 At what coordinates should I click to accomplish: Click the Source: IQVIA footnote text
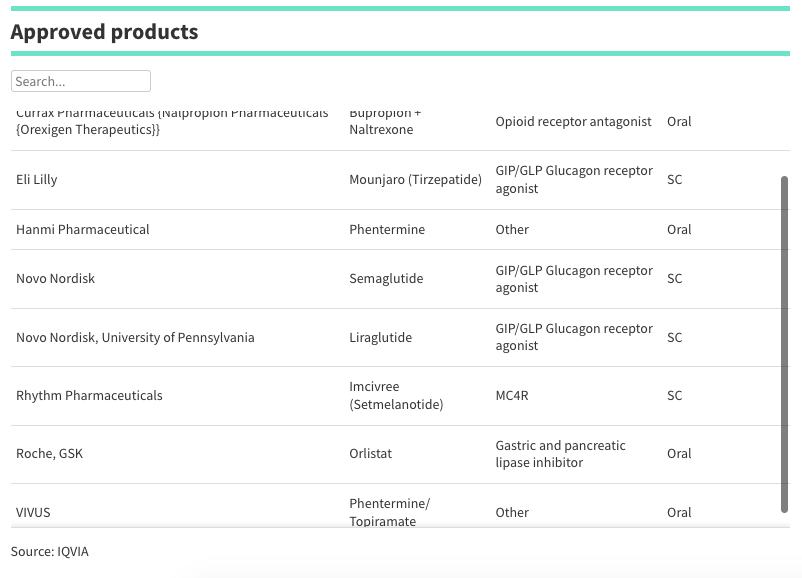point(50,552)
